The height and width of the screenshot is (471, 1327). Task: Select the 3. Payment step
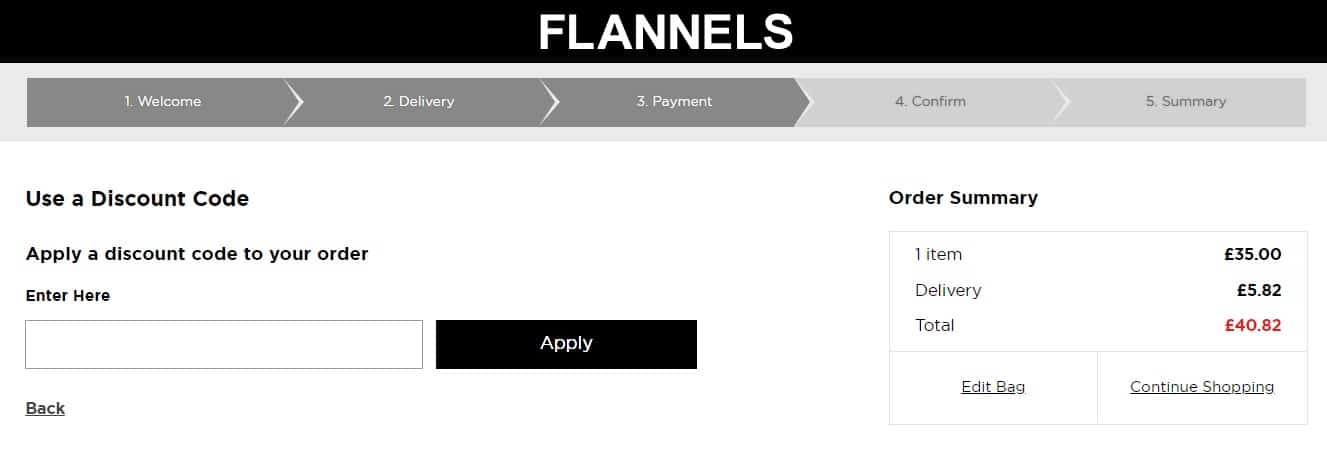(674, 102)
